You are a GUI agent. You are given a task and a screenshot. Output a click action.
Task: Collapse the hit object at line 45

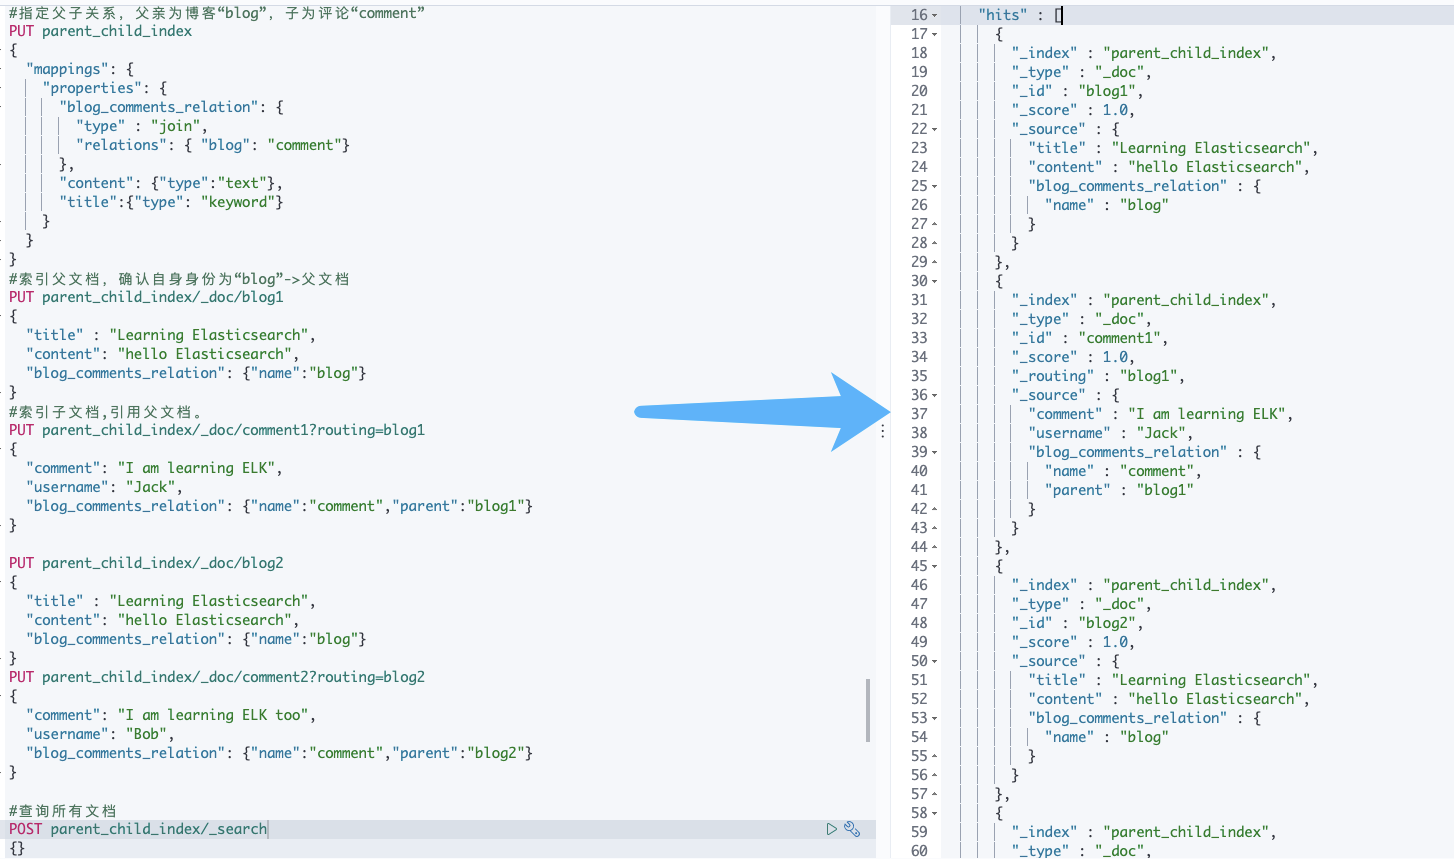coord(935,566)
